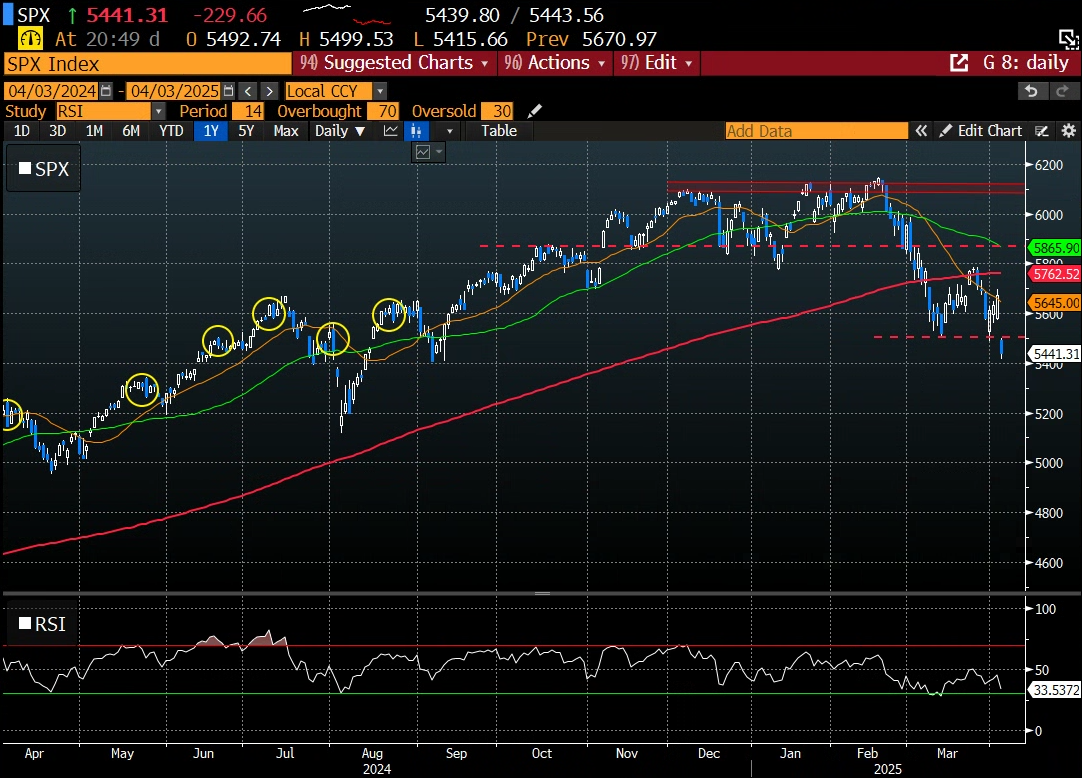Open the annotation edit icon next to Edit Chart
Screen dimensions: 1082x778
[x=1041, y=131]
